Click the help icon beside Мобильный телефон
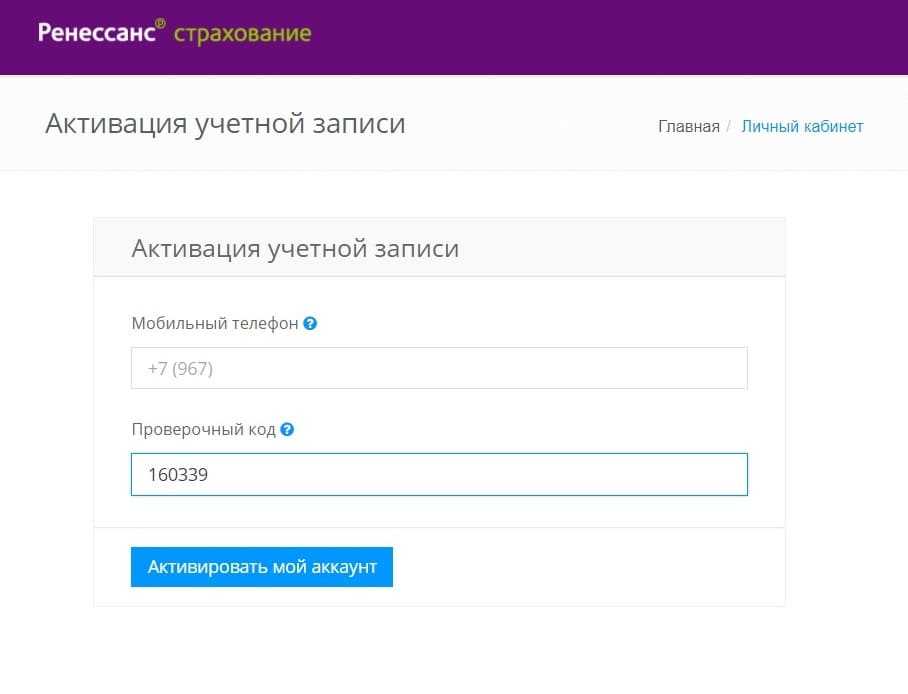 point(310,324)
